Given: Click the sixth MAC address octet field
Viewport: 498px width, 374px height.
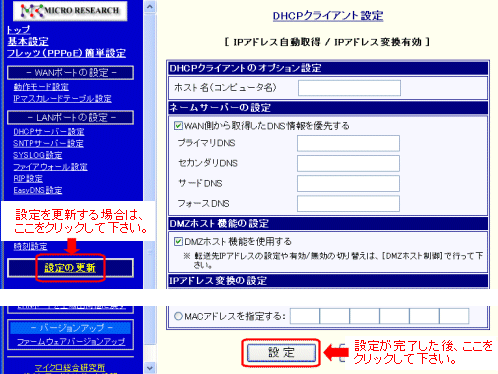Looking at the screenshot, I should [454, 316].
